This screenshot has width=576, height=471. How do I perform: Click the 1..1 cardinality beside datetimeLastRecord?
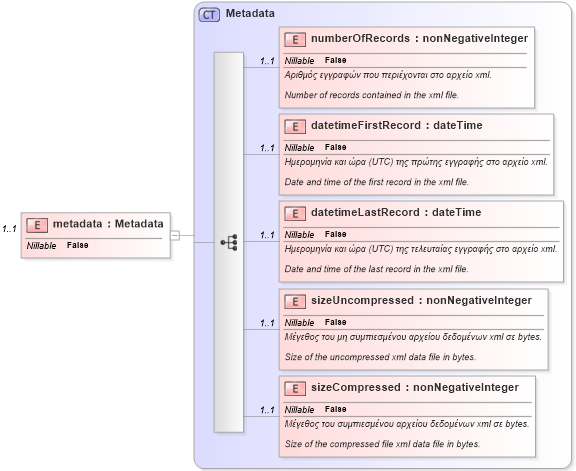tap(267, 235)
